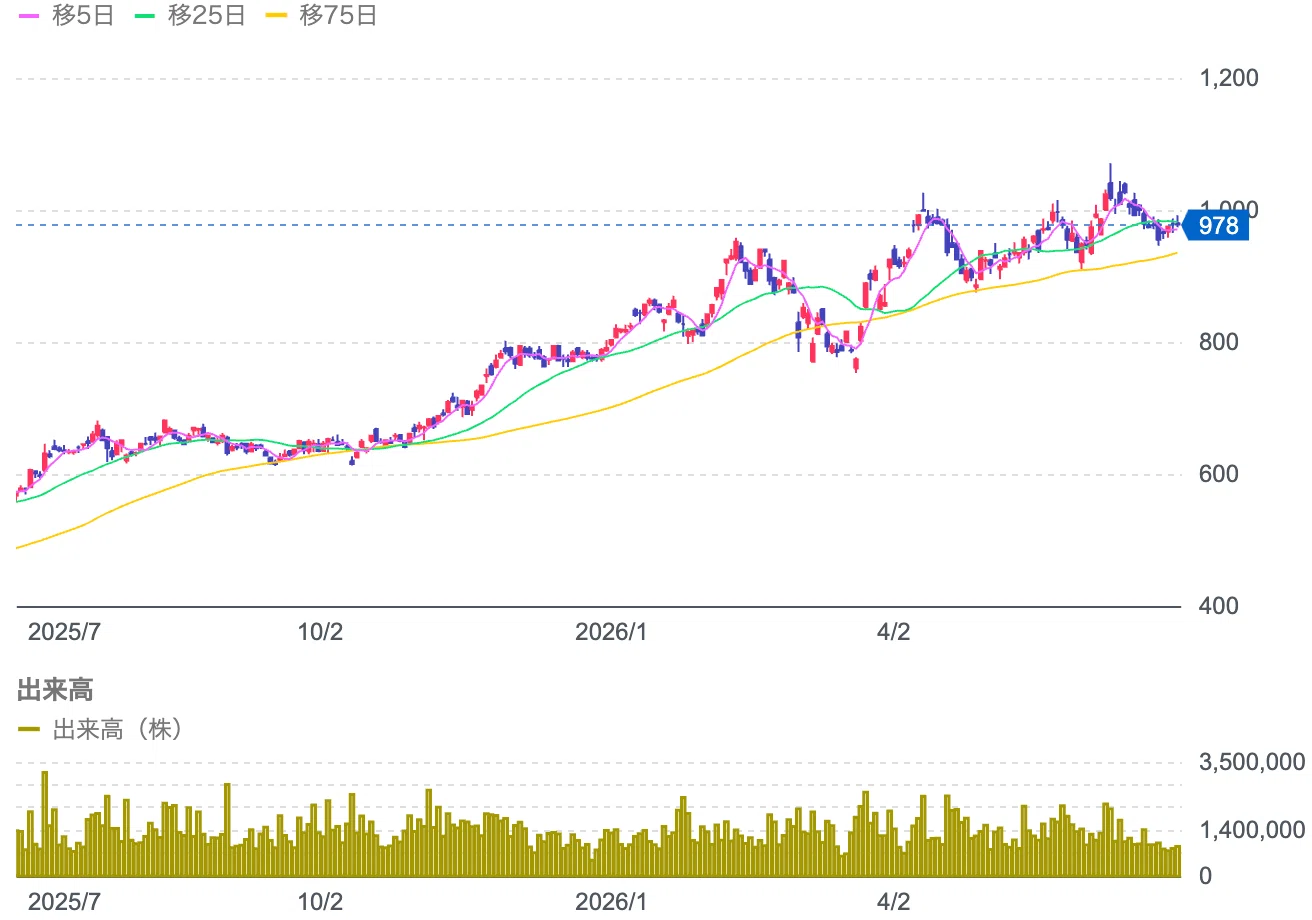
Task: Click the 4/2 date under the volume chart
Action: (893, 902)
